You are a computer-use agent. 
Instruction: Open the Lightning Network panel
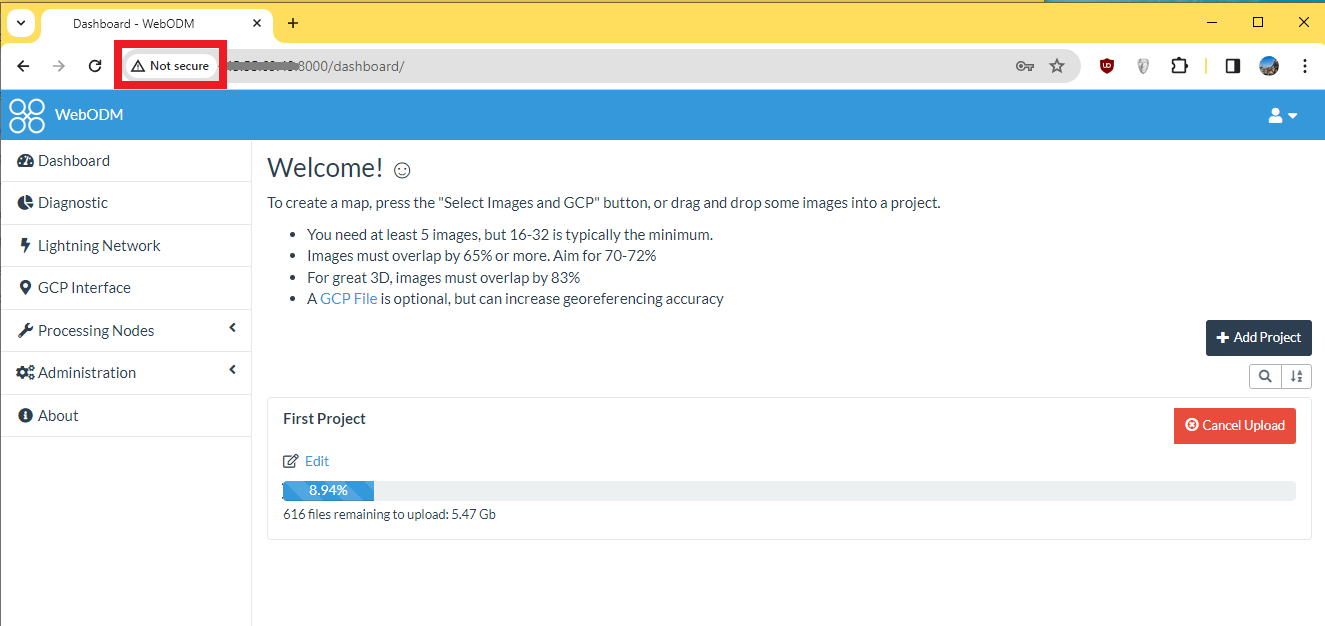[x=99, y=245]
